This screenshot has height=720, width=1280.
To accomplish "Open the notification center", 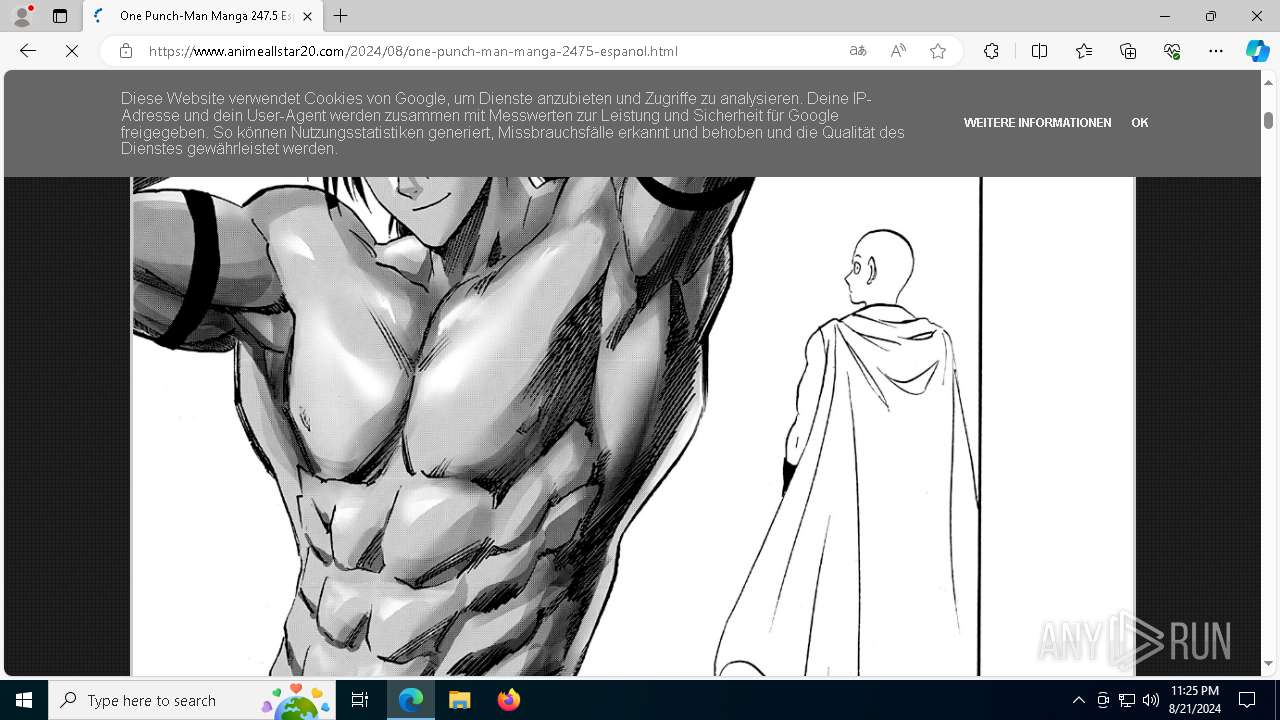I will tap(1247, 700).
